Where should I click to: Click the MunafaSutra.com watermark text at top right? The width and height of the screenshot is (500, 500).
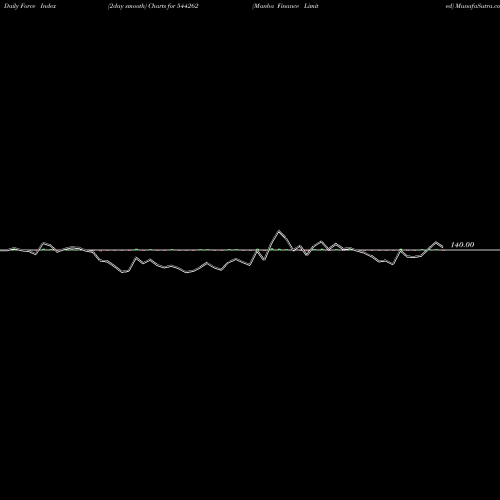[x=477, y=6]
